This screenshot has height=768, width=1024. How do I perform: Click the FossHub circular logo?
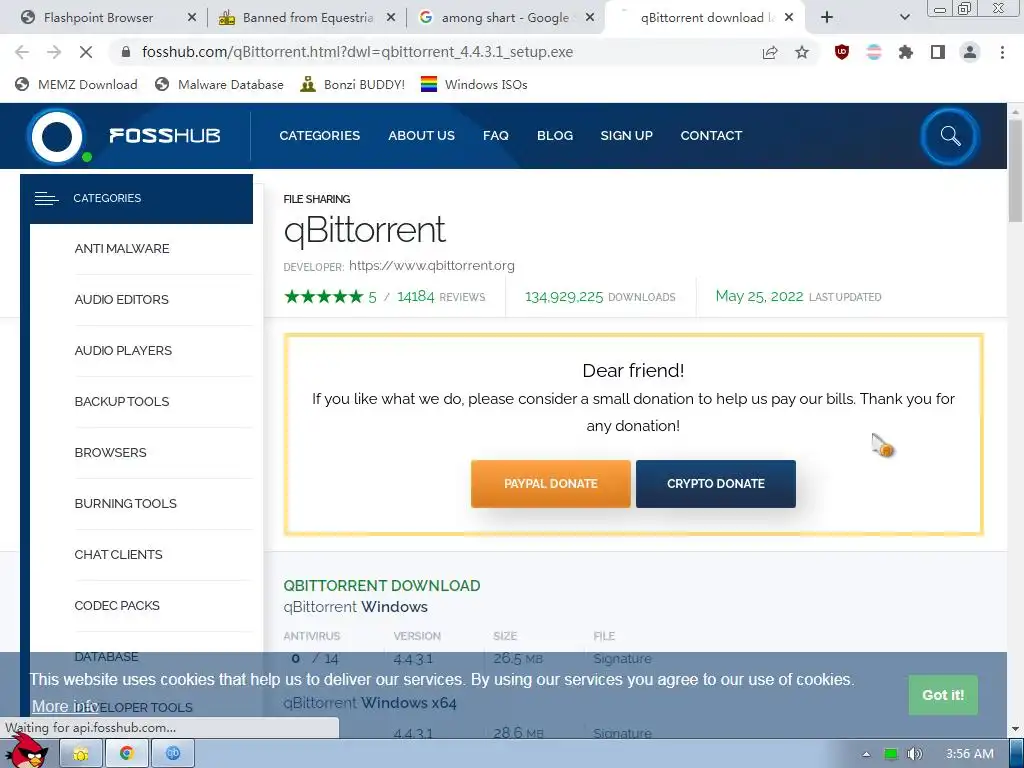tap(57, 136)
